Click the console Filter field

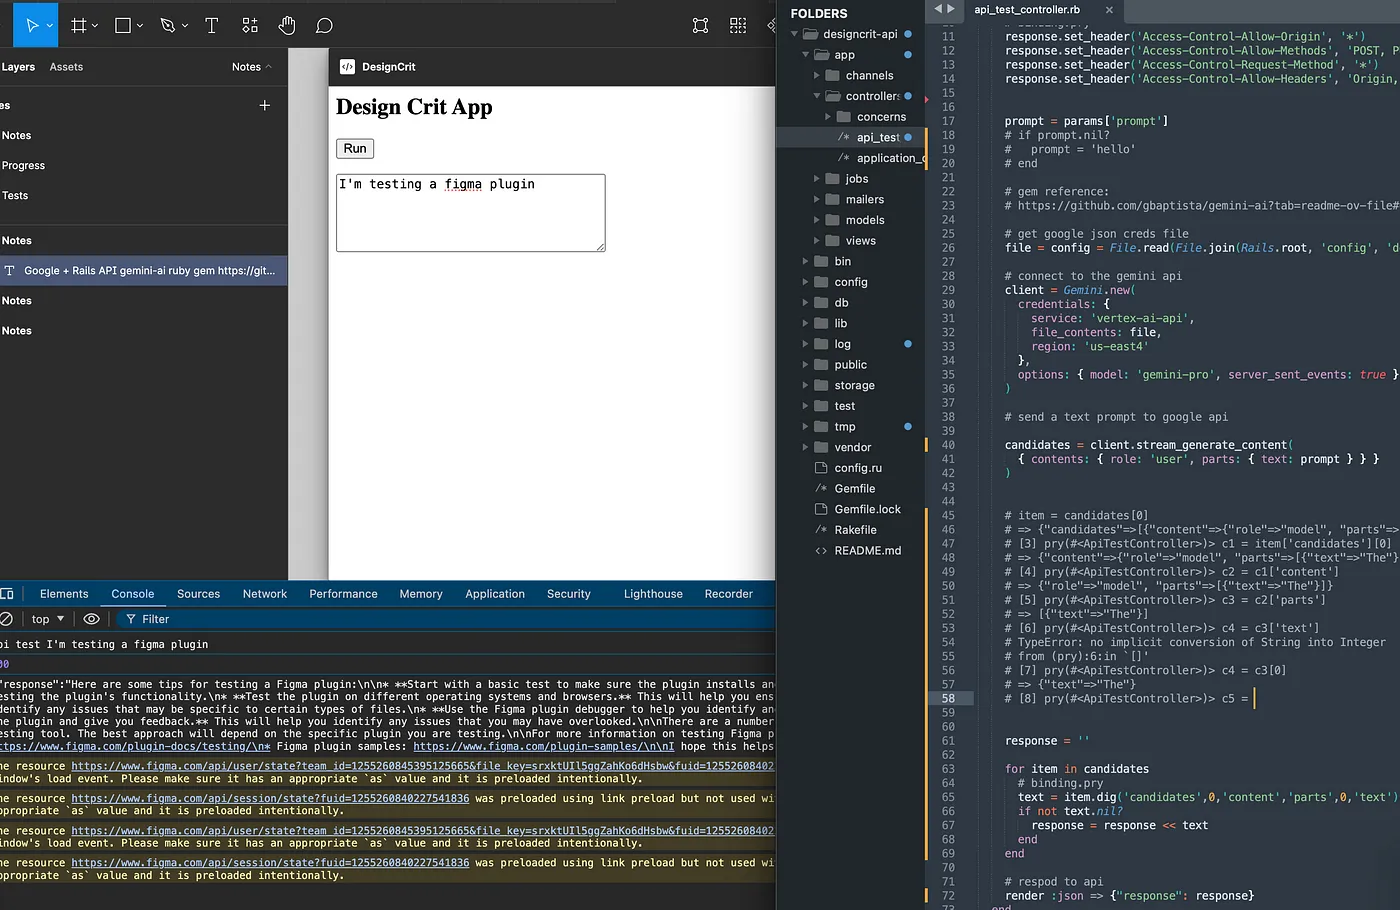pos(445,619)
